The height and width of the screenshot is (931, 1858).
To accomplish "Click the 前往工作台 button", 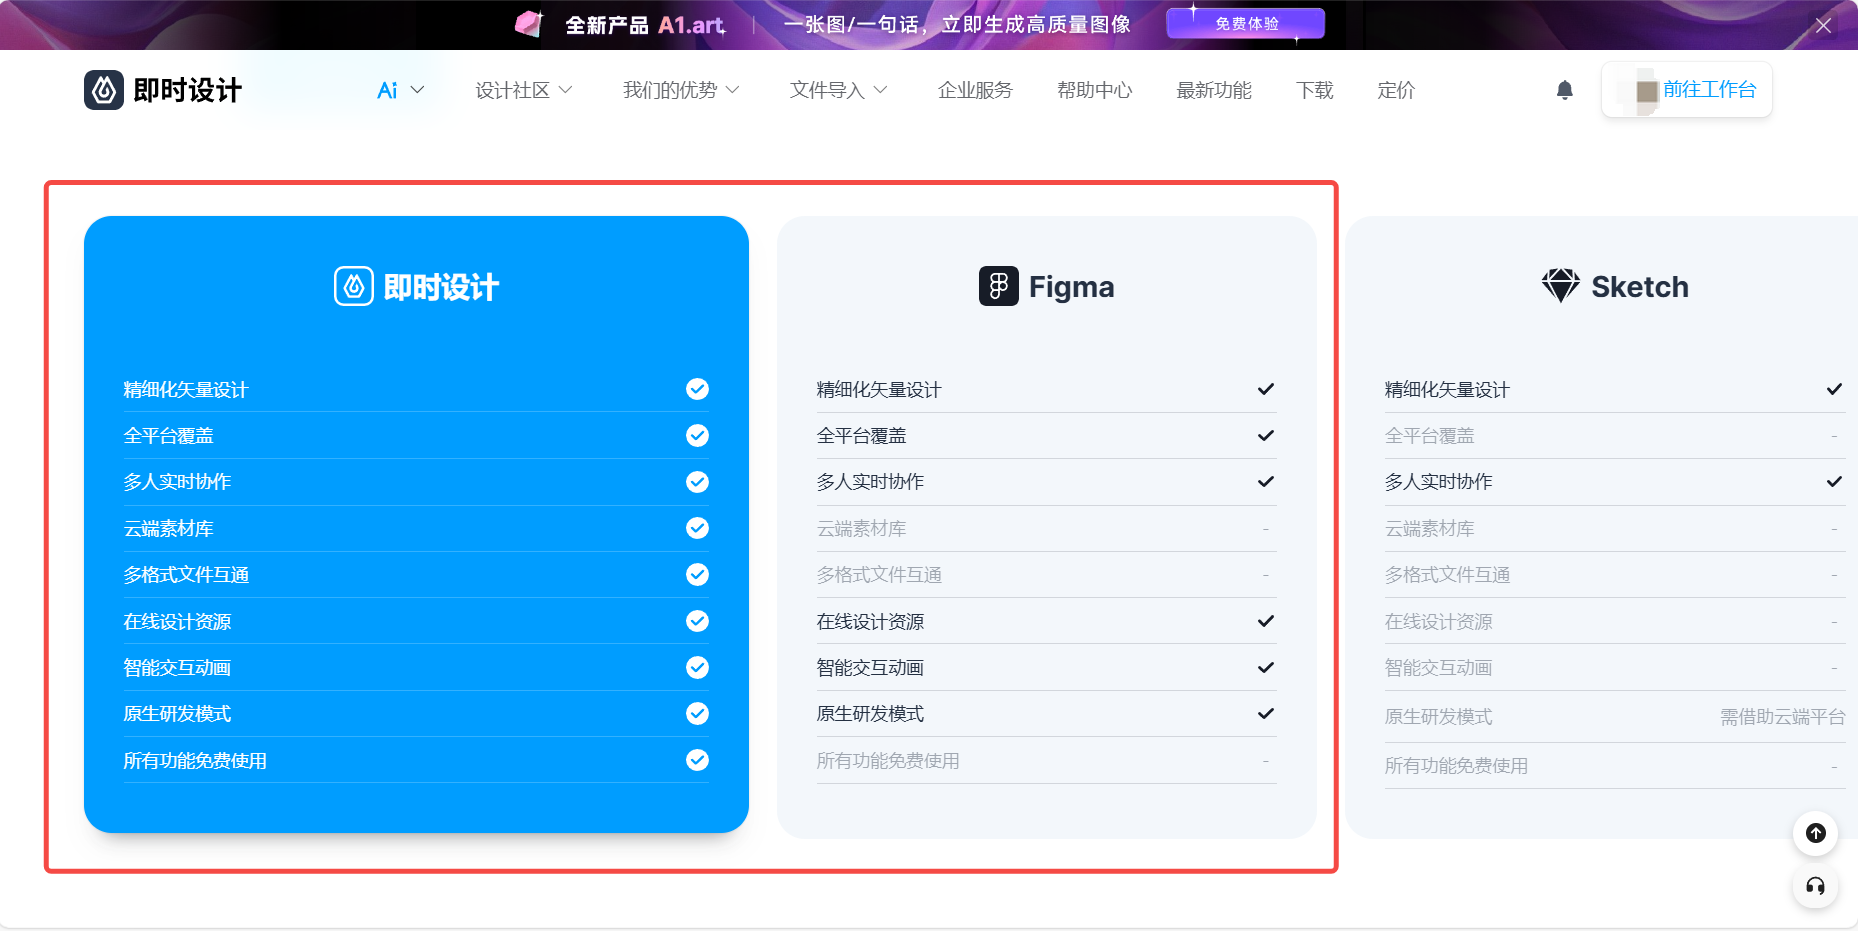I will [x=1686, y=90].
